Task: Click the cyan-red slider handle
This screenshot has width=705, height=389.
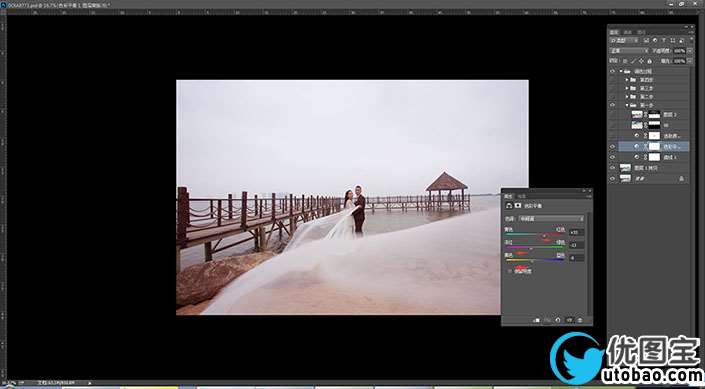Action: (x=544, y=236)
